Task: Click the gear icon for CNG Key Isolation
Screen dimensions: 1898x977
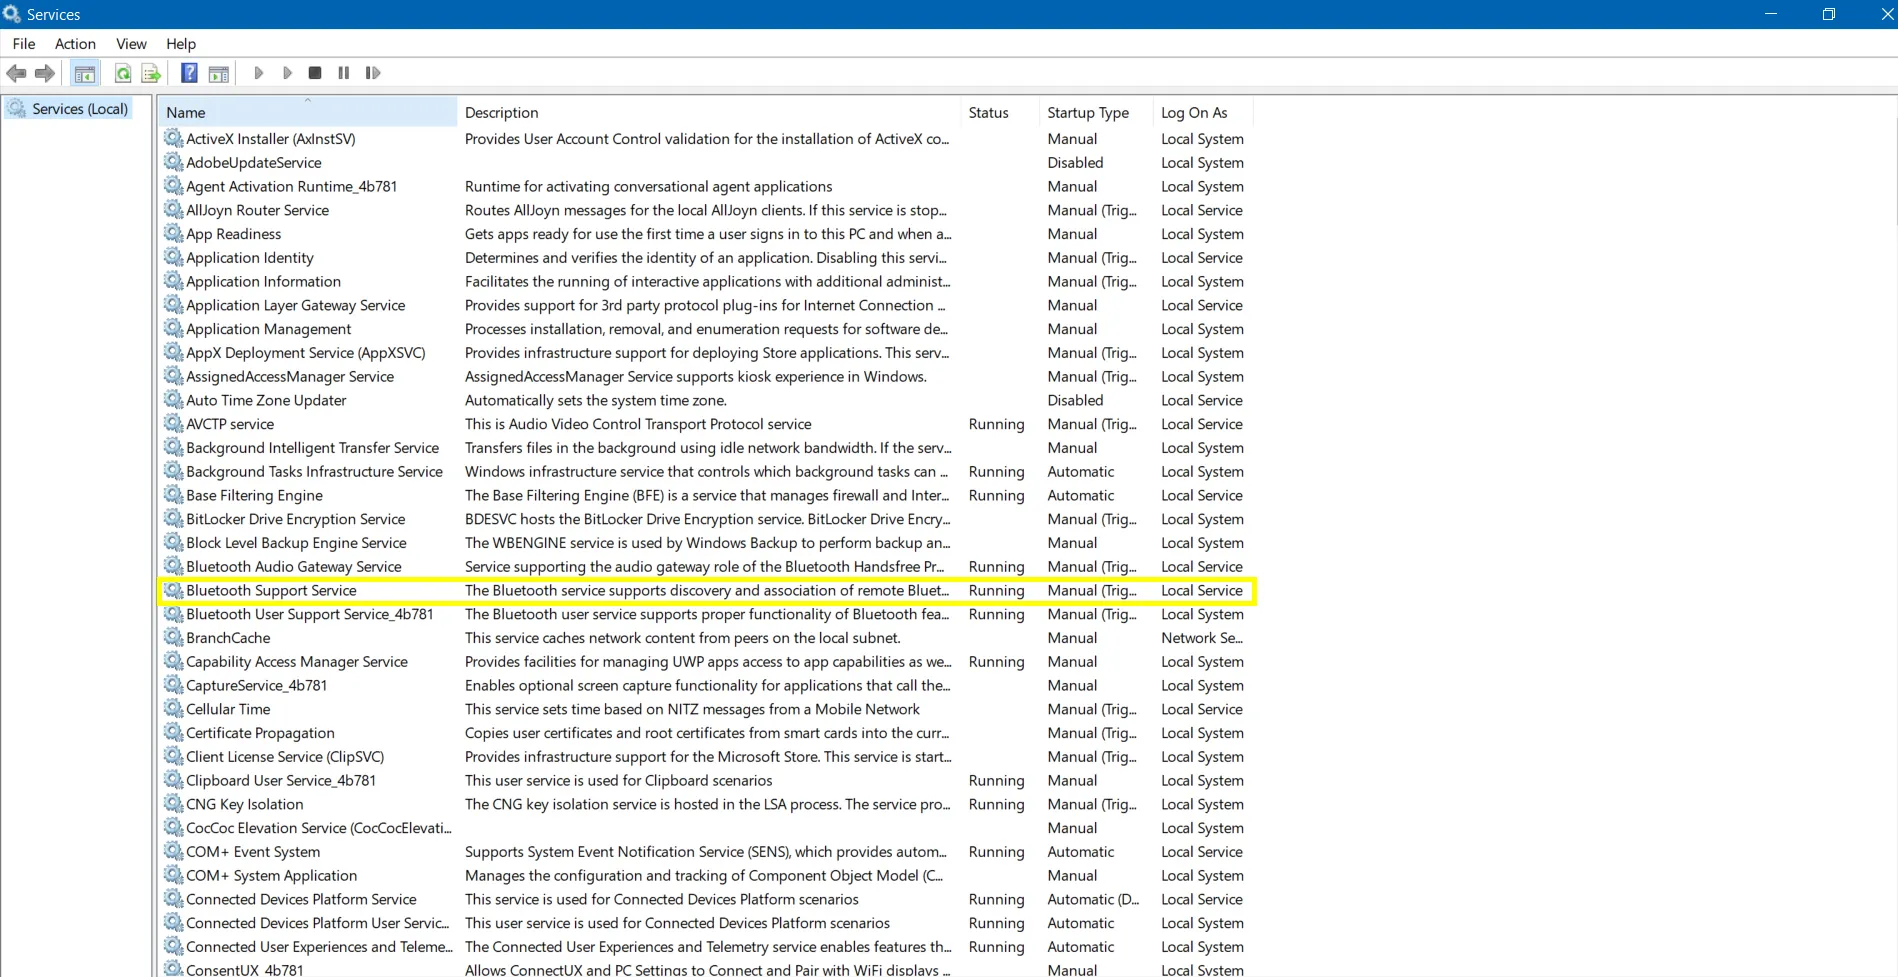Action: pos(174,804)
